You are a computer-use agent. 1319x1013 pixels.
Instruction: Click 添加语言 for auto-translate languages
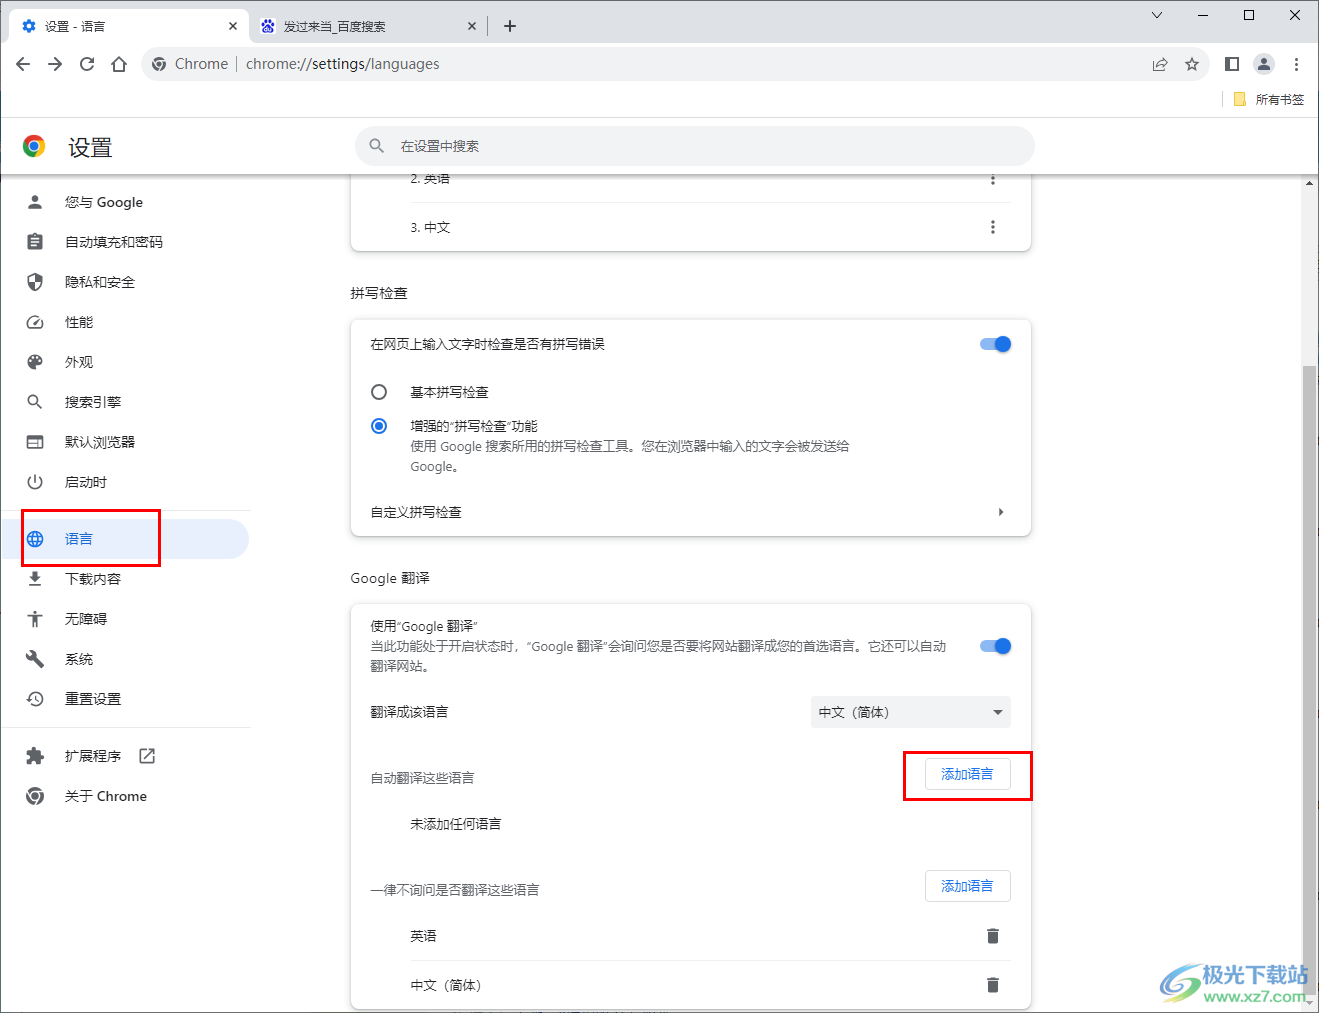[967, 774]
